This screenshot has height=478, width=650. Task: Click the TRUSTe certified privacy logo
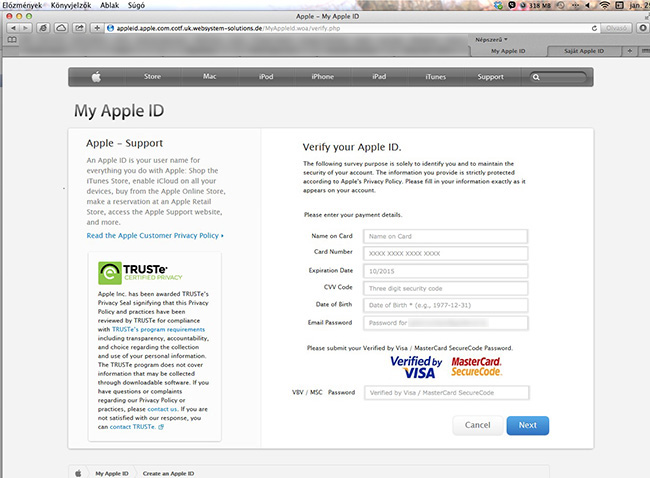pos(140,272)
